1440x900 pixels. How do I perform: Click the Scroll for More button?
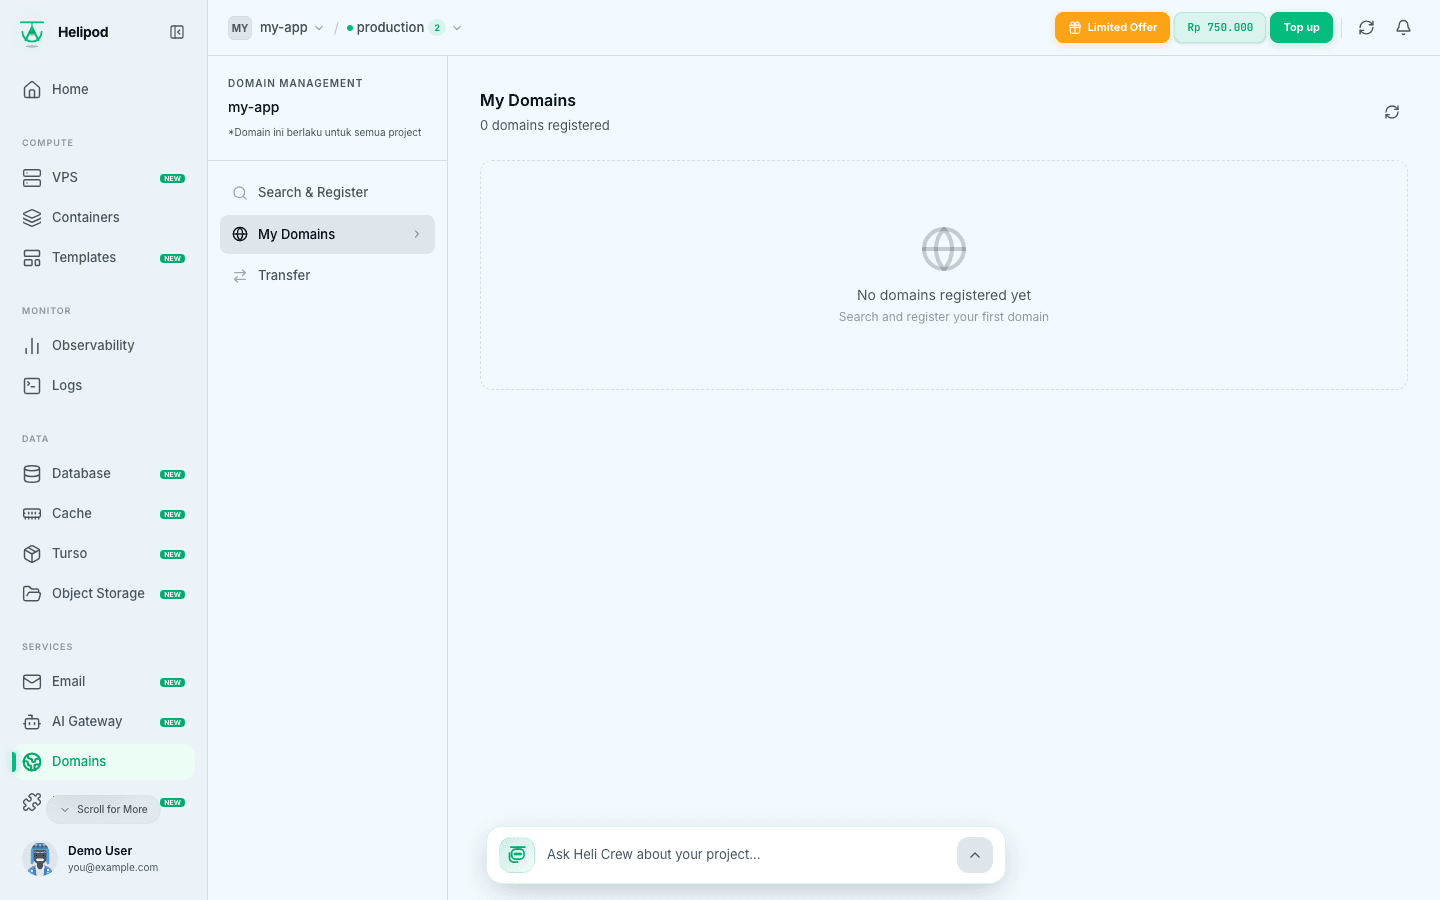[103, 810]
